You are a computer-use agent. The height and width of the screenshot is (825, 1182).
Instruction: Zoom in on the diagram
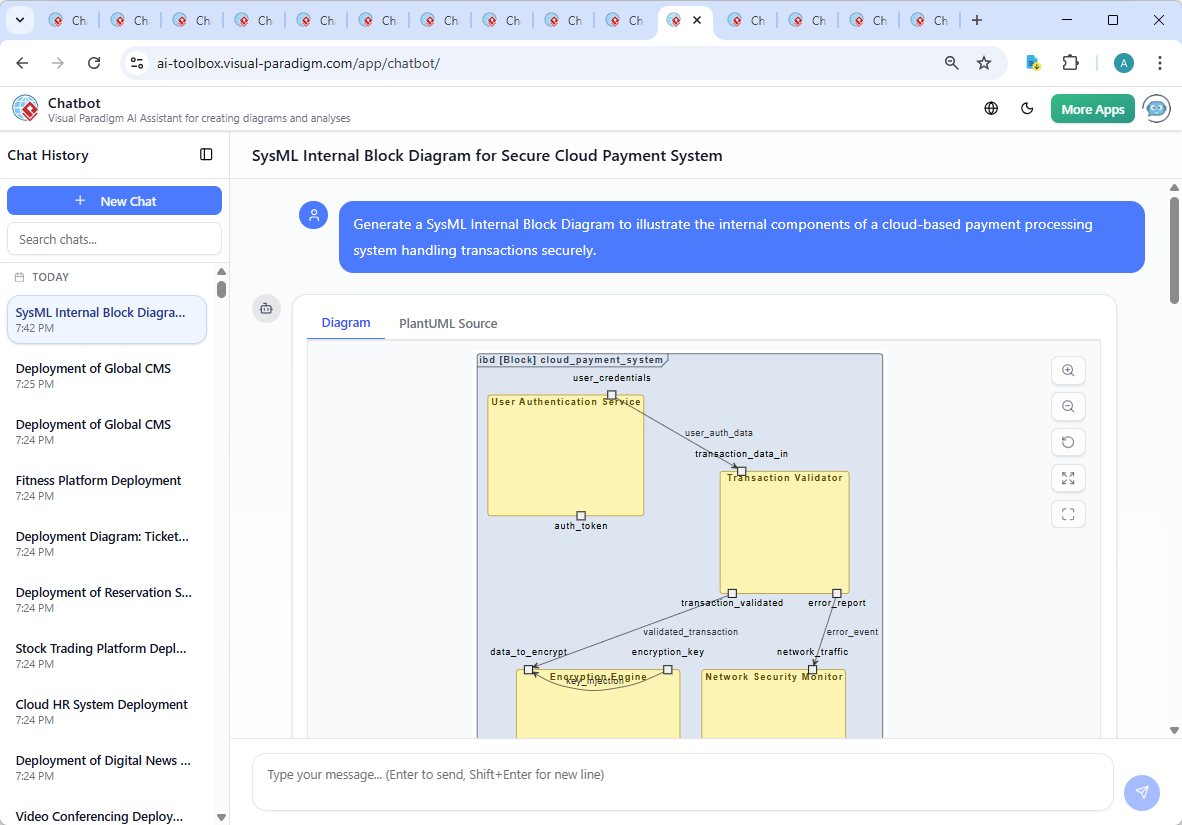(x=1068, y=370)
